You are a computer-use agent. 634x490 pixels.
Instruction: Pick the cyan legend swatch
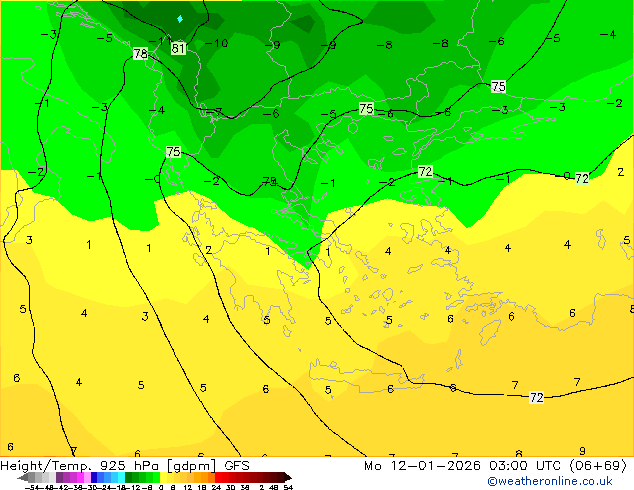pyautogui.click(x=121, y=477)
